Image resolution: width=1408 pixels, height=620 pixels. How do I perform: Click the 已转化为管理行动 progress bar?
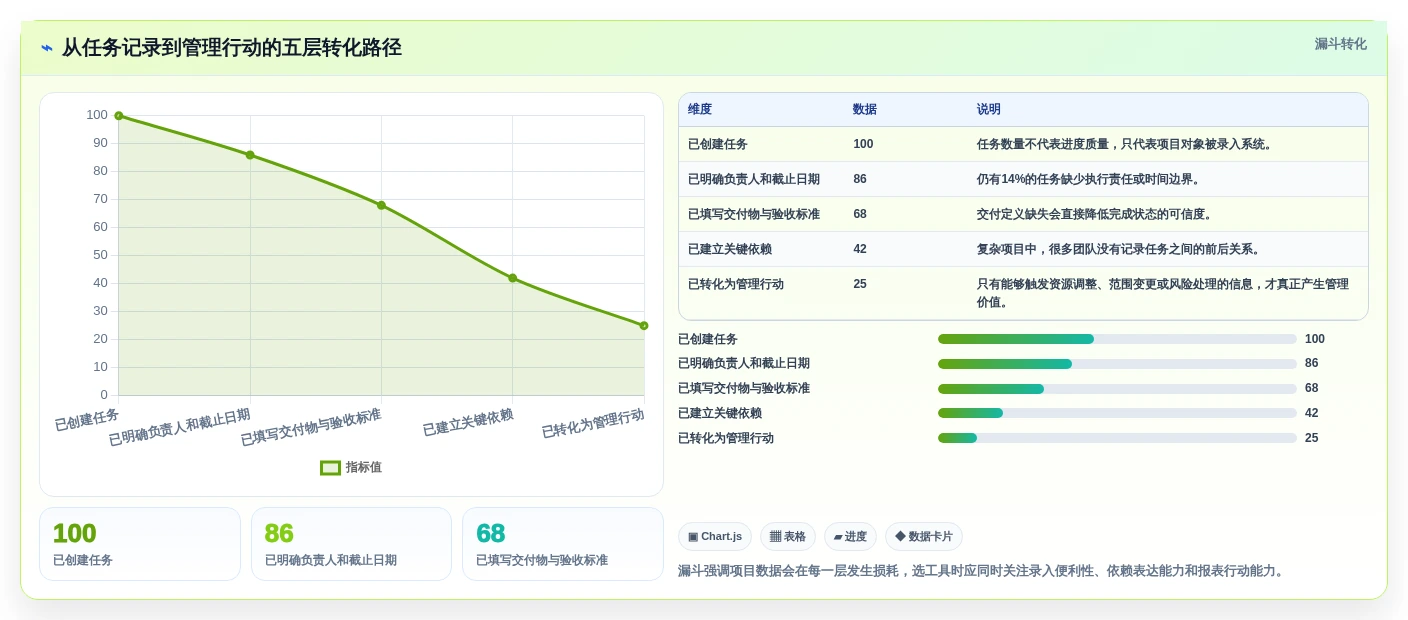coord(1117,438)
